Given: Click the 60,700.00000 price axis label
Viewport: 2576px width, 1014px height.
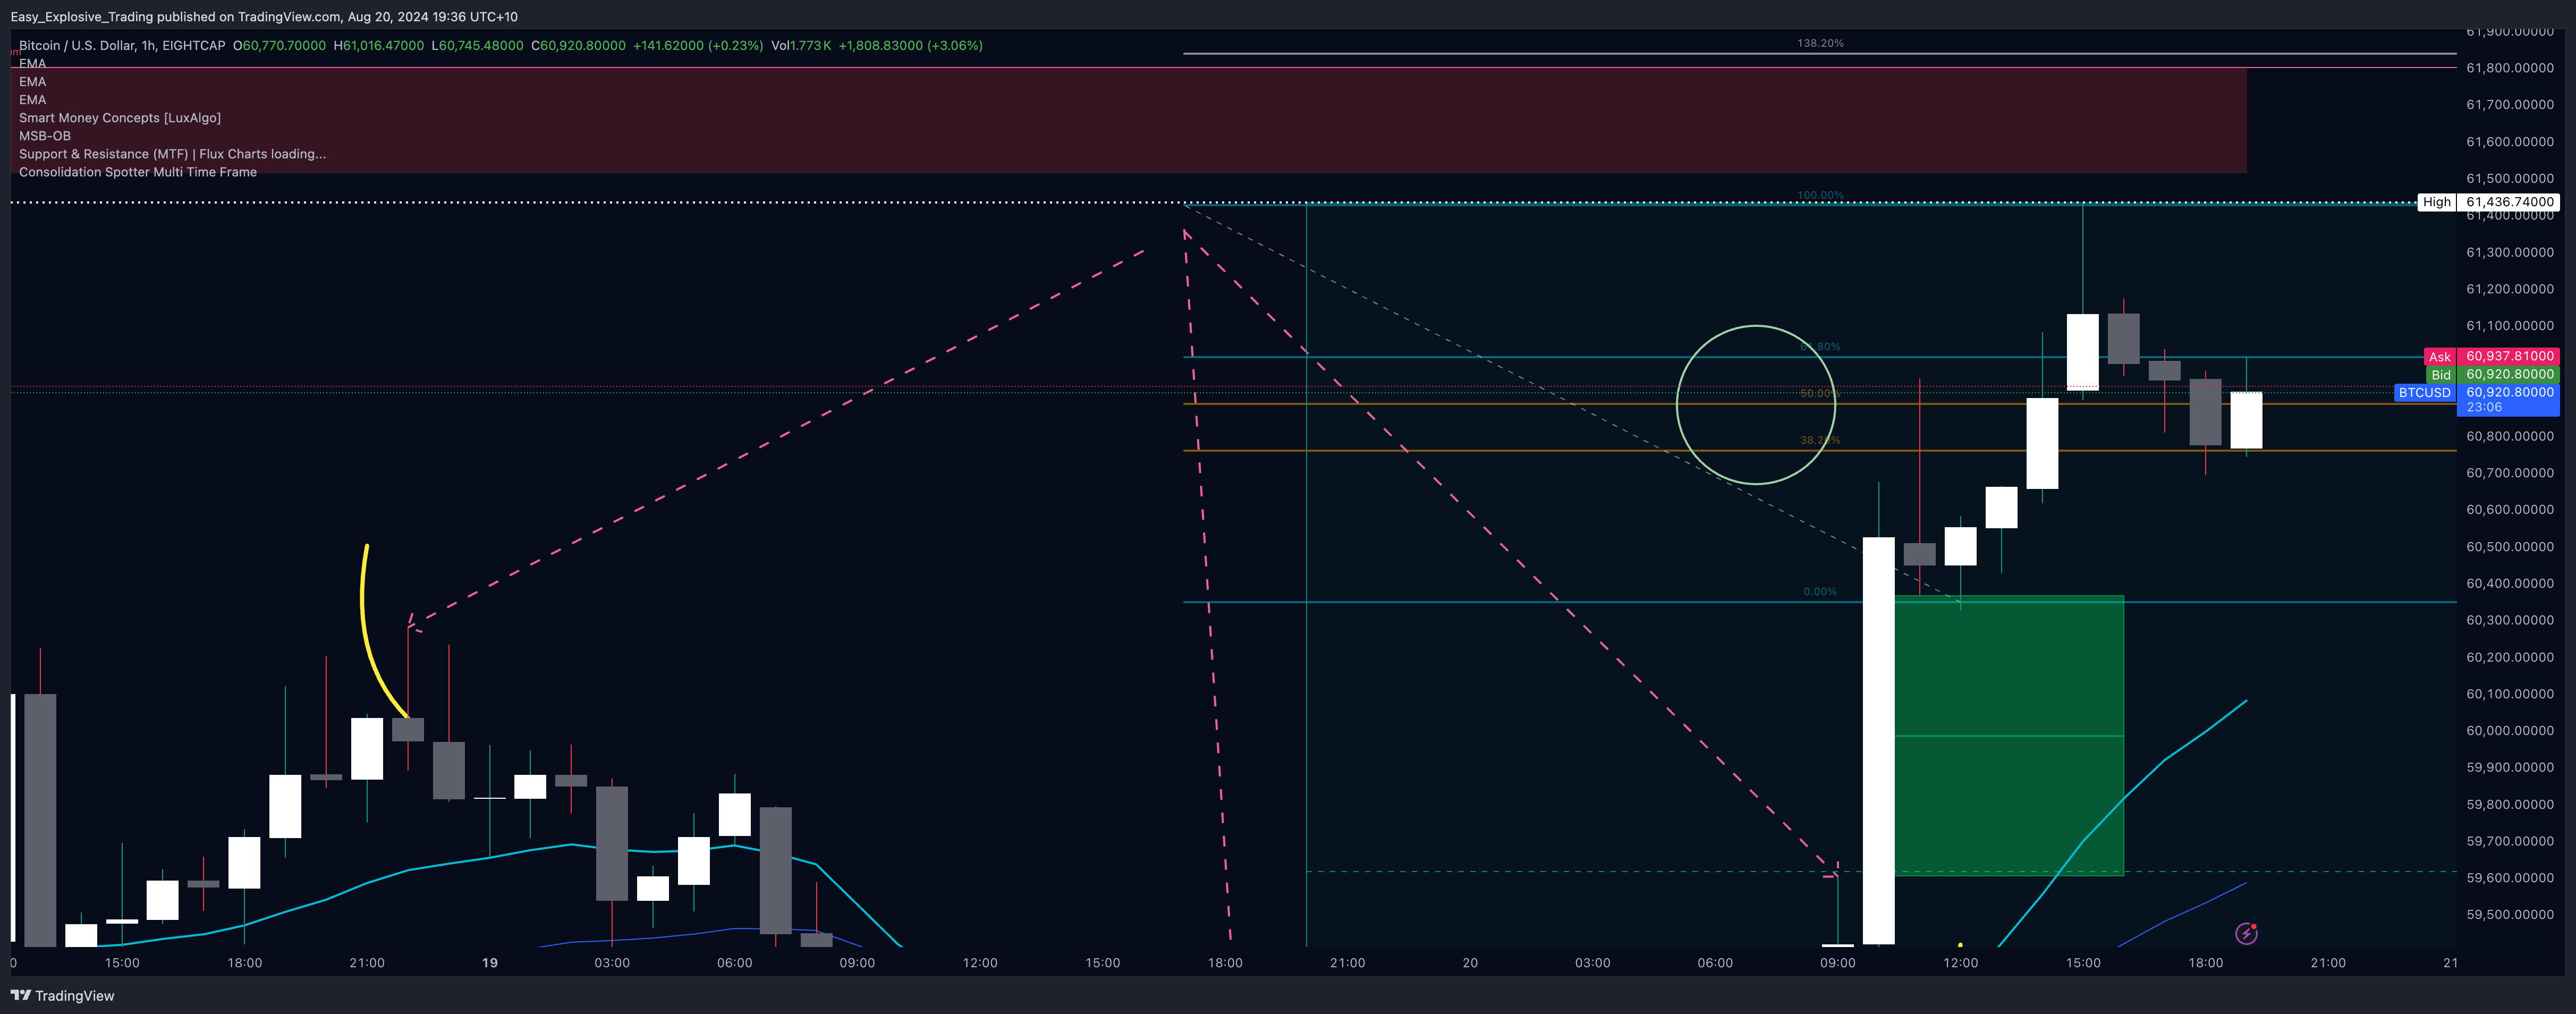Looking at the screenshot, I should [2509, 473].
